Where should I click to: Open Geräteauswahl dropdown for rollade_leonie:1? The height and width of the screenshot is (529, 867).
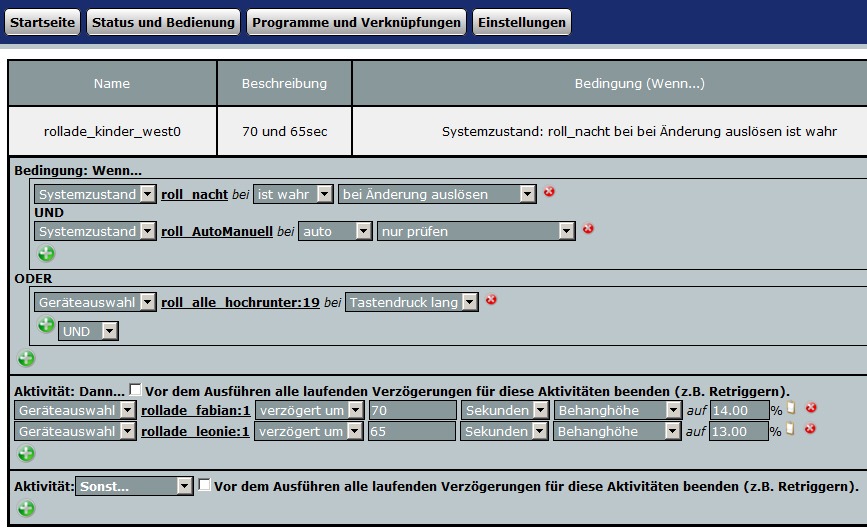tap(75, 431)
